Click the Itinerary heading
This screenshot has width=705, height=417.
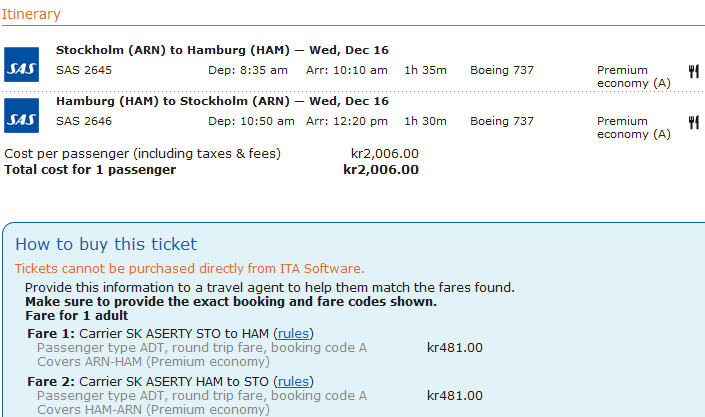tap(30, 14)
